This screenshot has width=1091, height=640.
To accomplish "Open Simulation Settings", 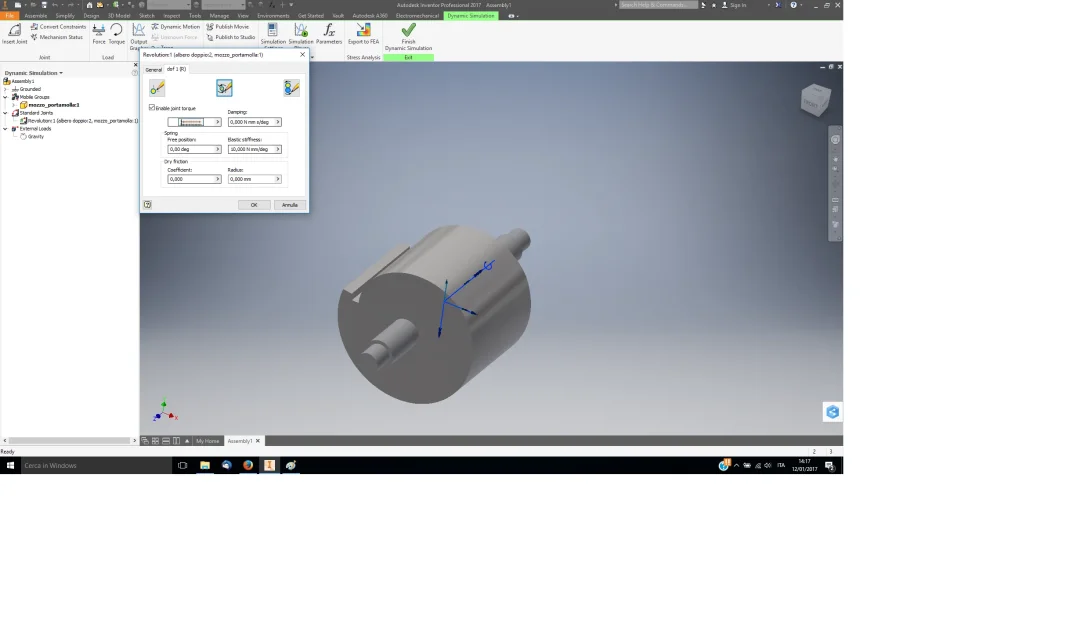I will click(273, 35).
